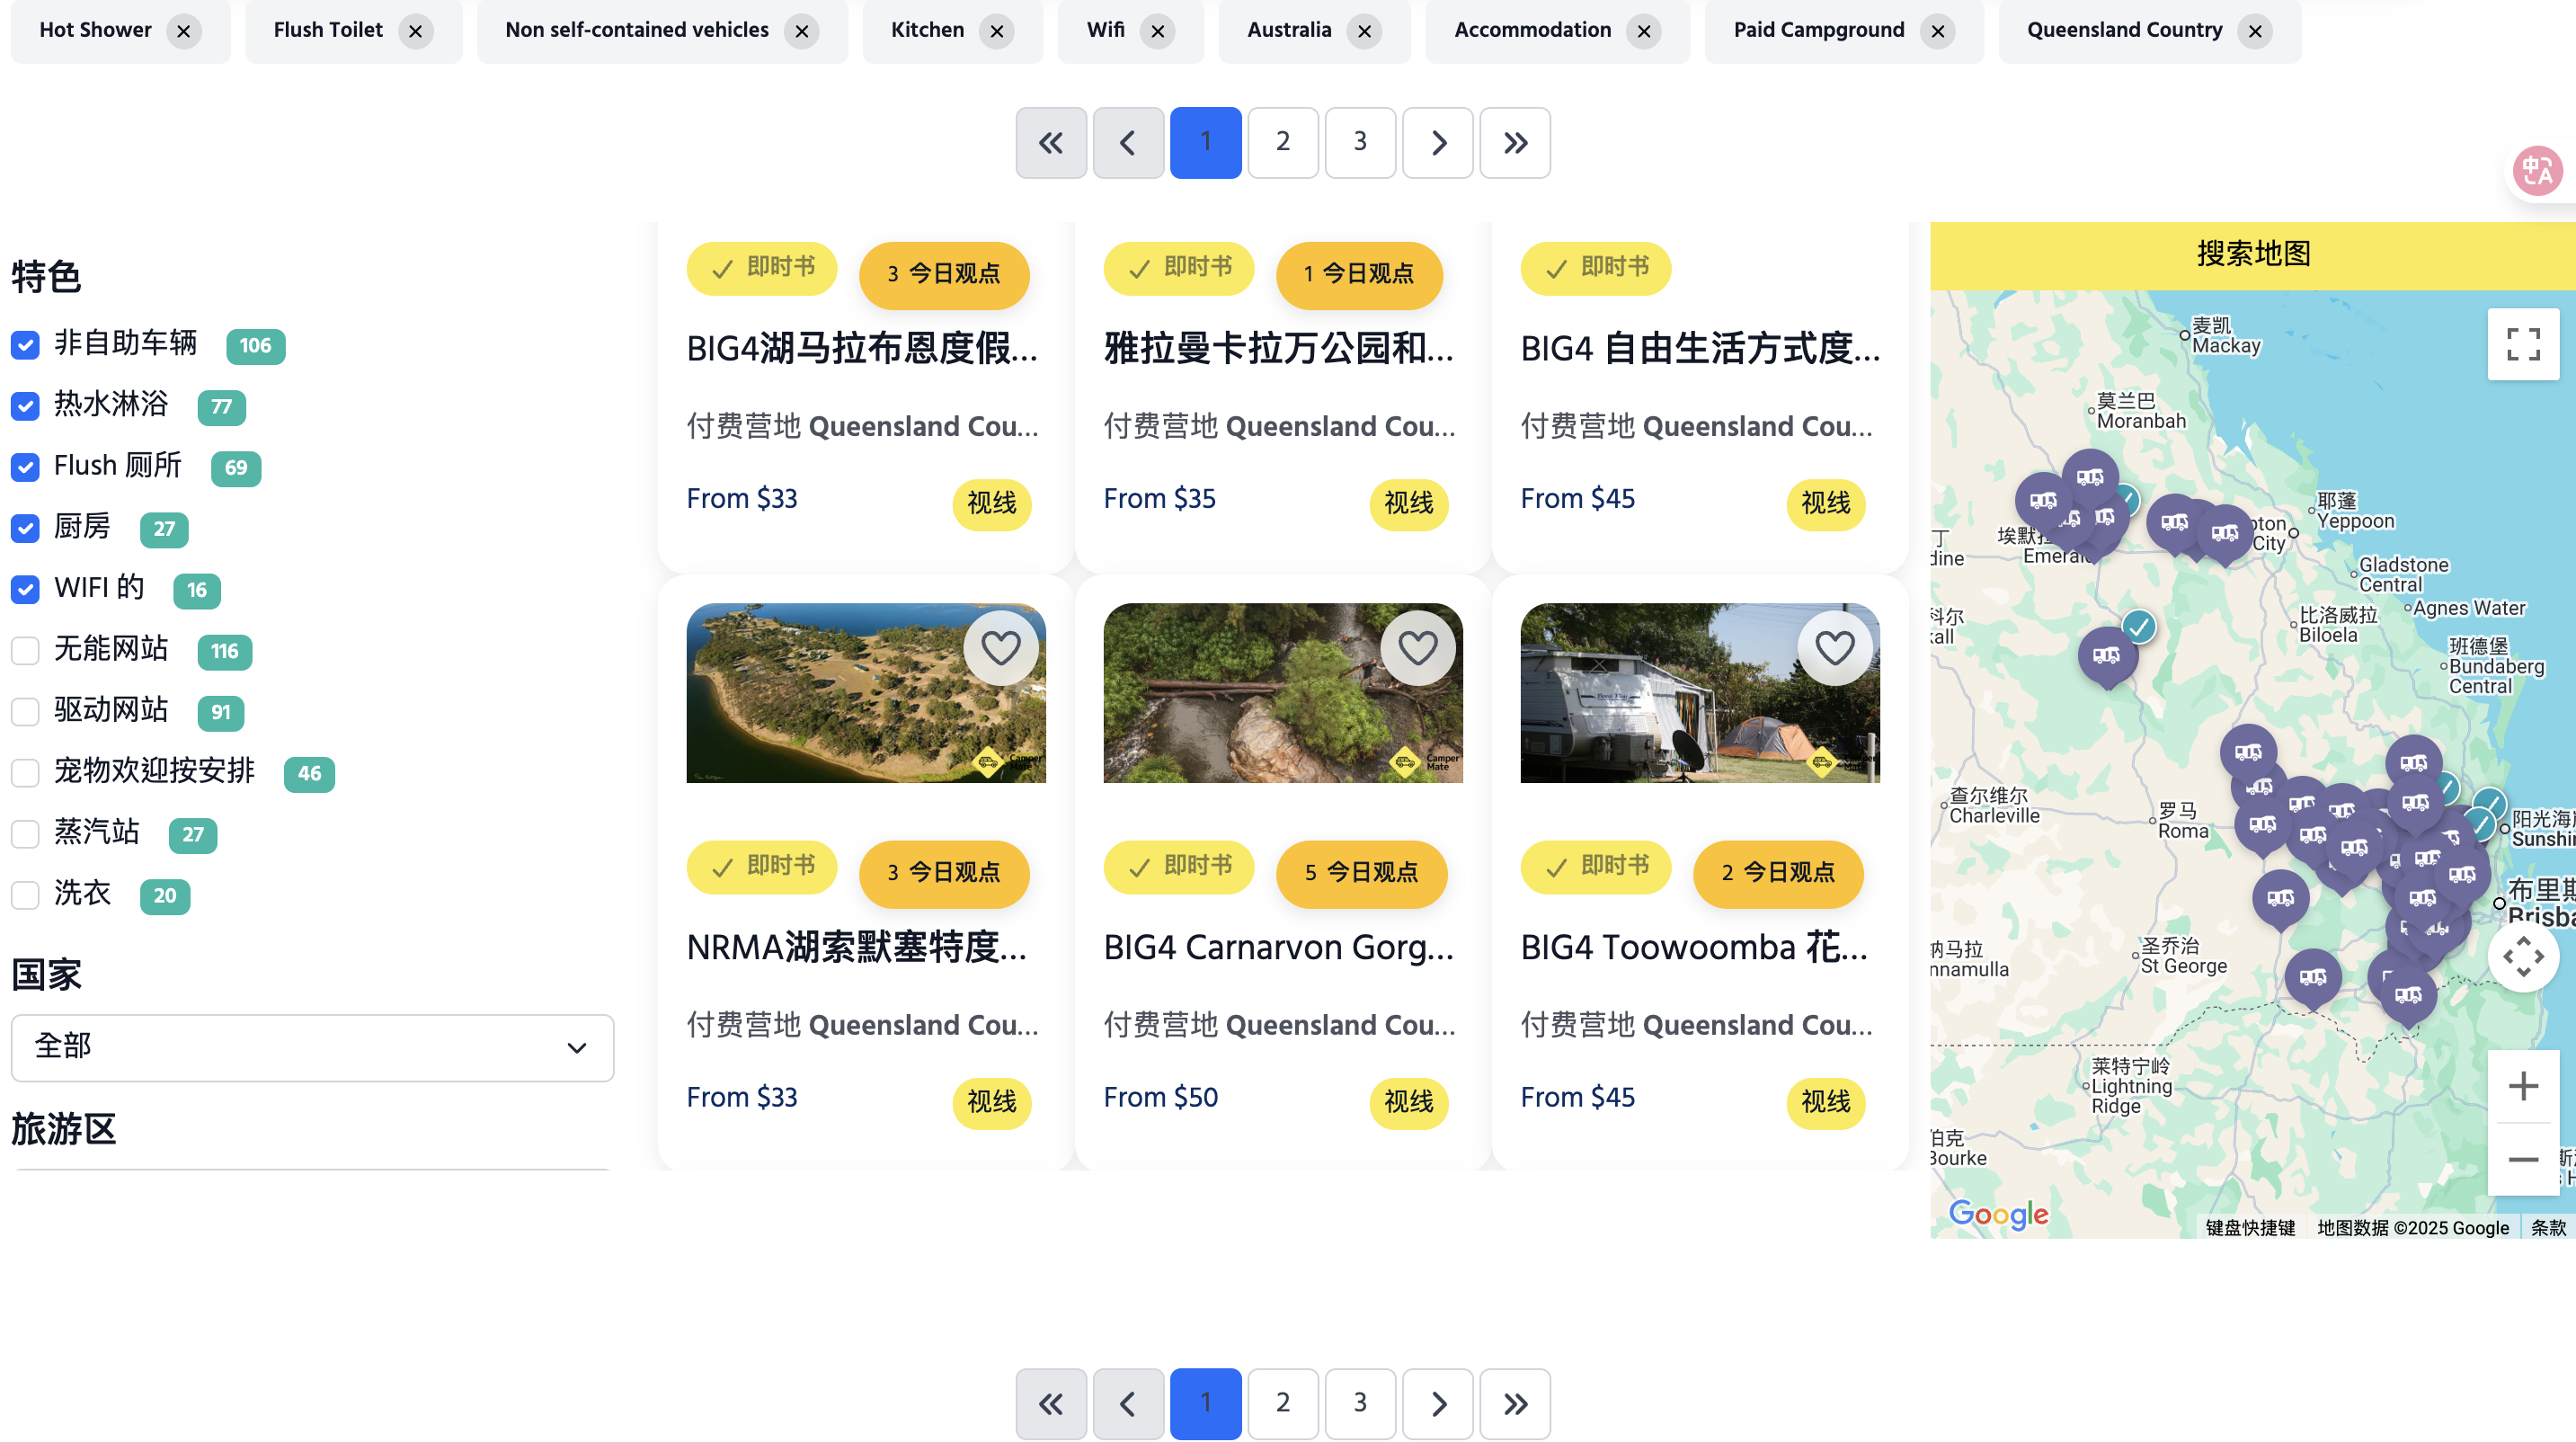Jump to last page in top pagination
Image resolution: width=2576 pixels, height=1442 pixels.
1515,142
